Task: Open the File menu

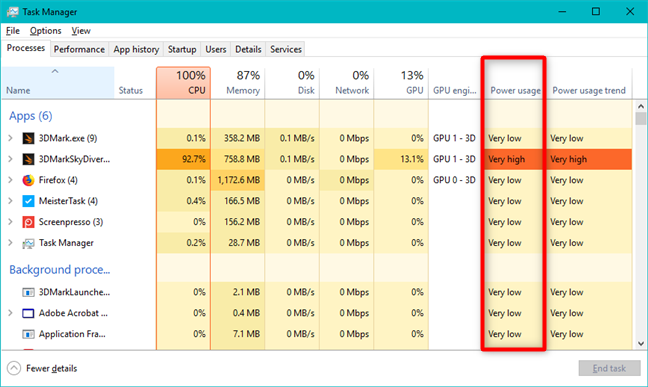Action: coord(13,31)
